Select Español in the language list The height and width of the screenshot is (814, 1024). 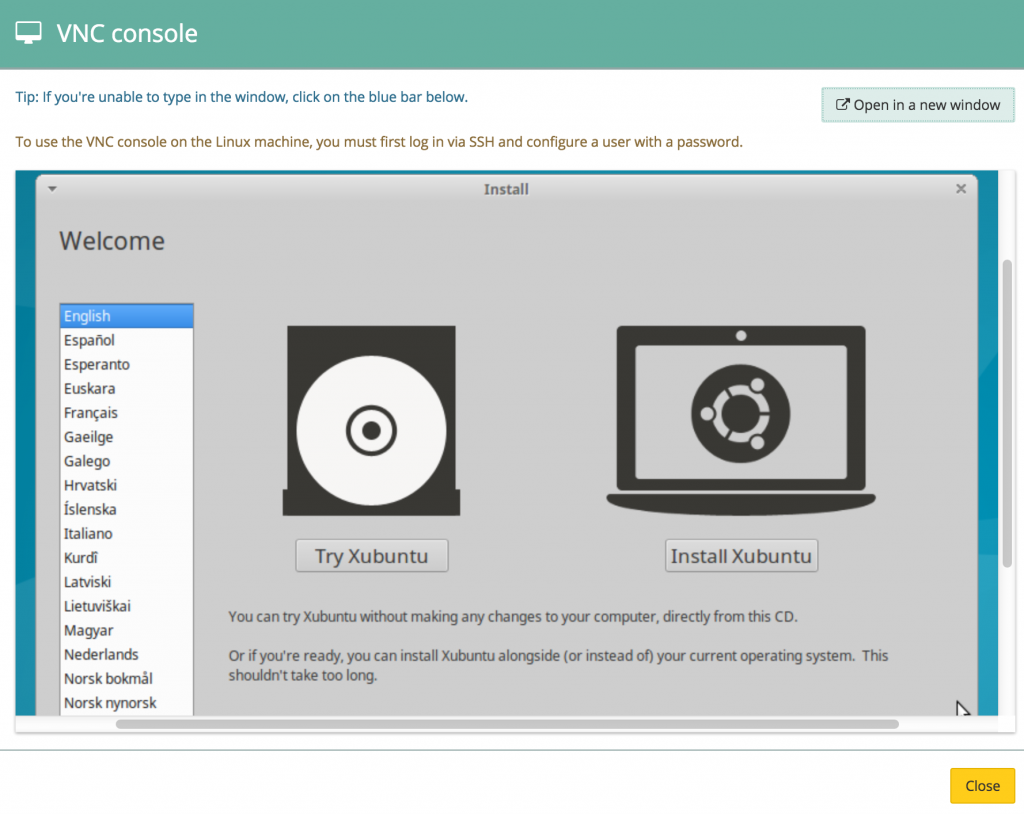127,340
